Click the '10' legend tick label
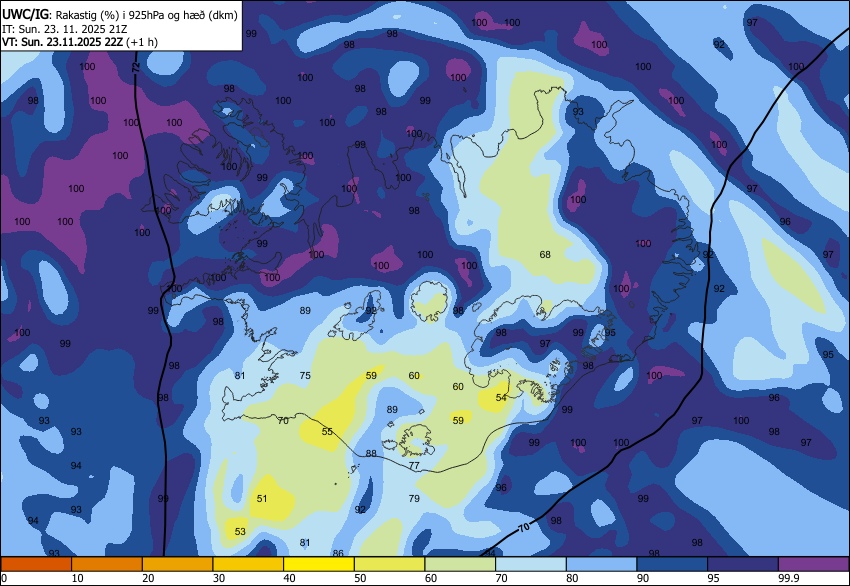Image resolution: width=850 pixels, height=586 pixels. (x=78, y=578)
